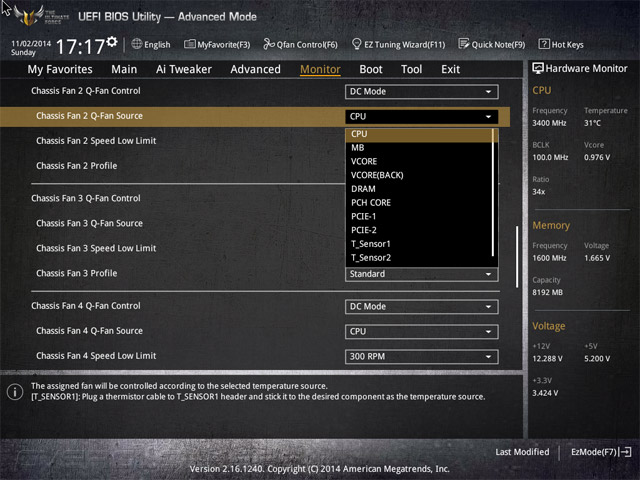
Task: Click the Qfan Control fan icon
Action: pos(269,44)
